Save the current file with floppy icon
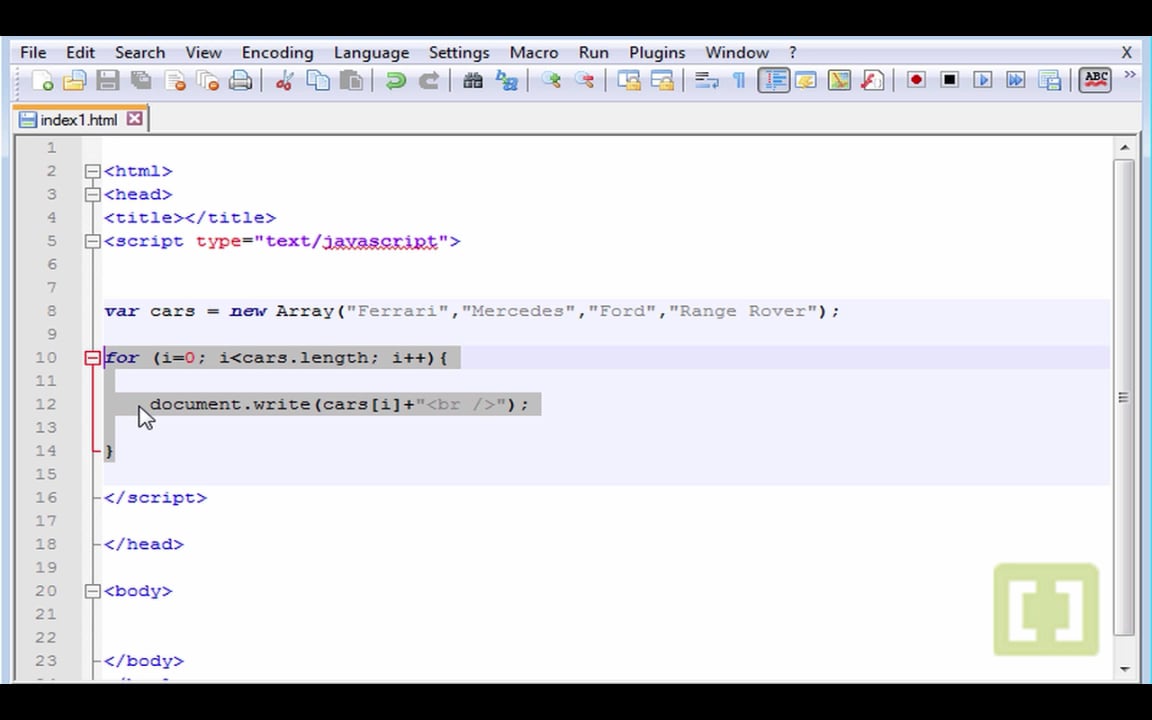Screen dimensions: 1152x720 tap(107, 80)
